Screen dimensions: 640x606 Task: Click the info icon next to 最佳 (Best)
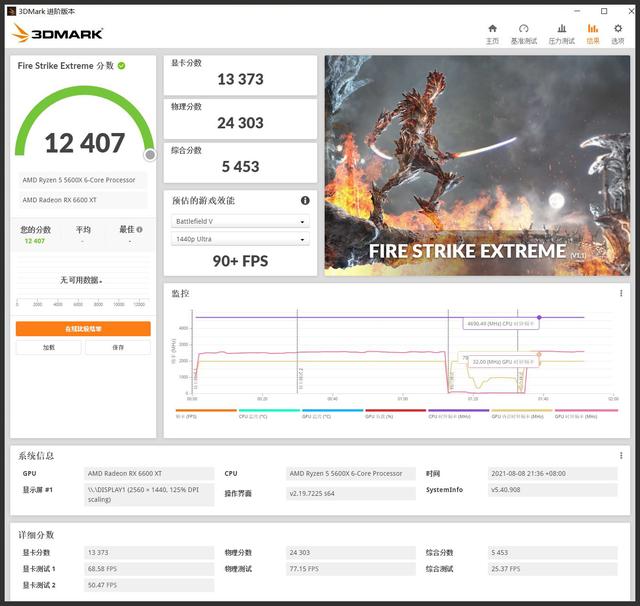click(x=140, y=230)
